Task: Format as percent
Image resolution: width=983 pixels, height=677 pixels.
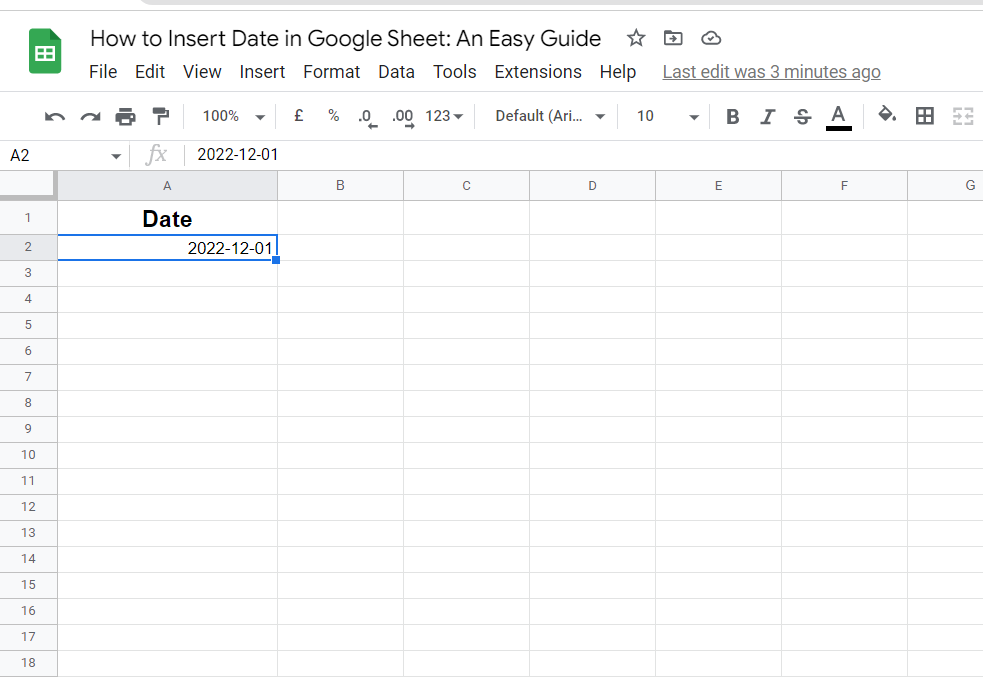Action: [334, 116]
